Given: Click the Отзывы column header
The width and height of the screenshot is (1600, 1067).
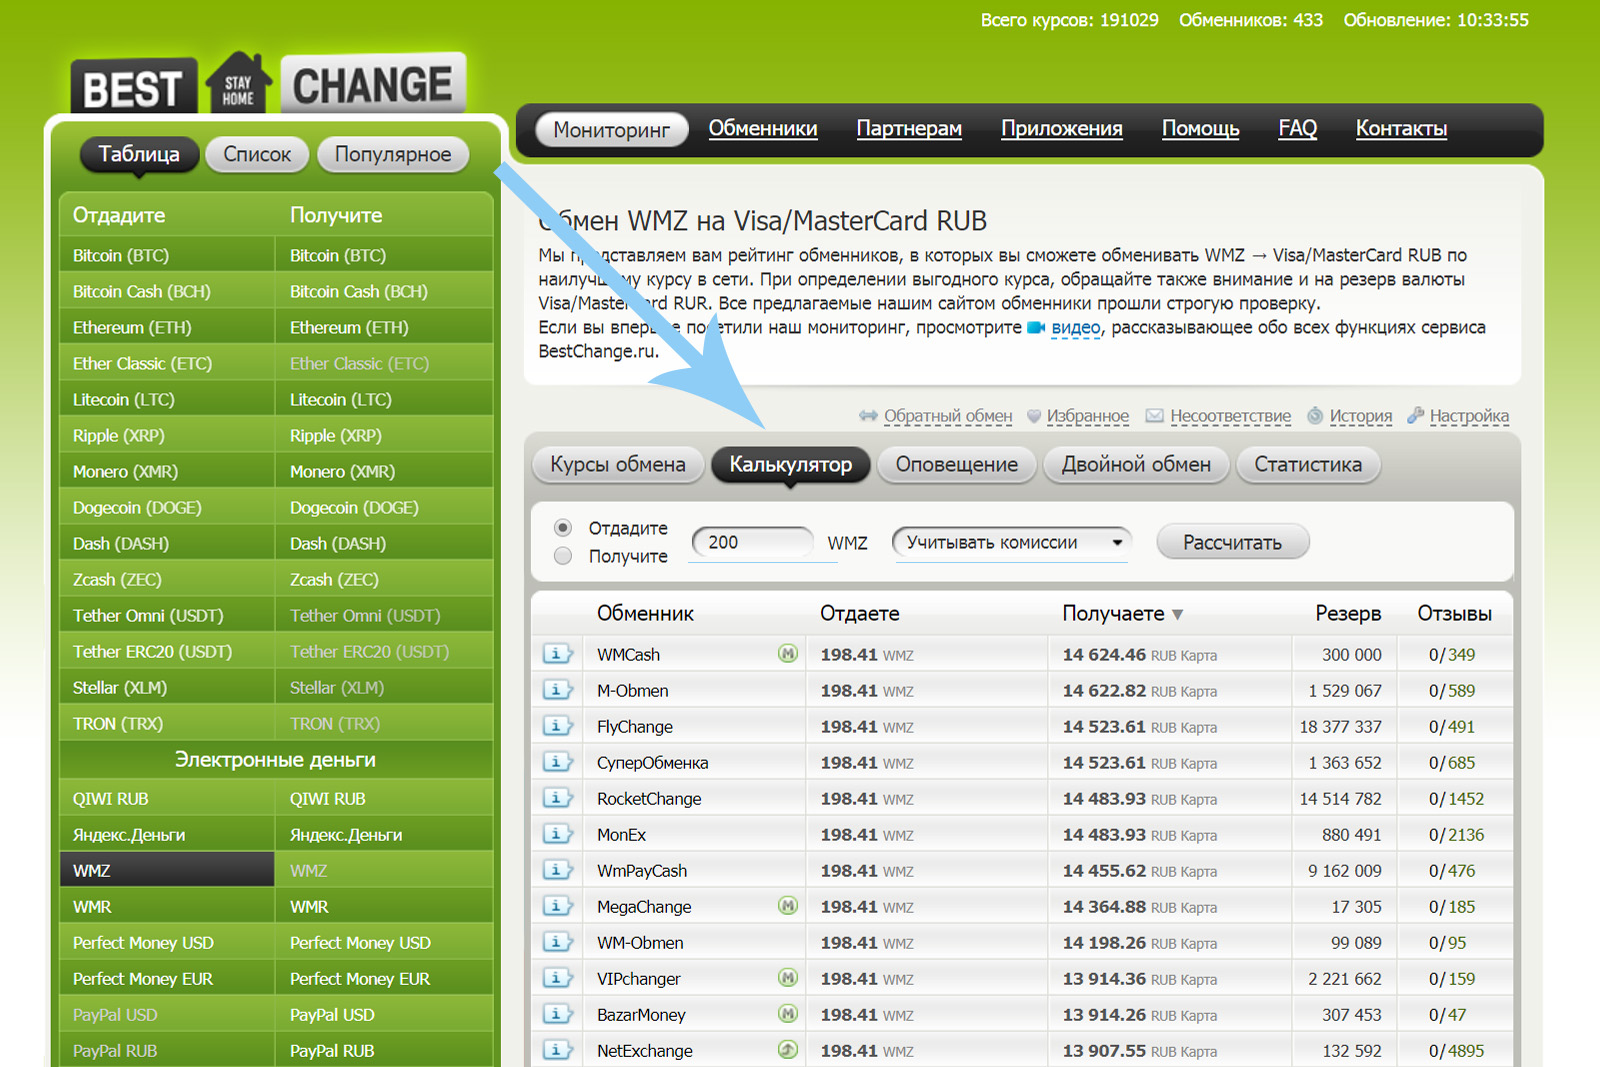Looking at the screenshot, I should [1454, 613].
